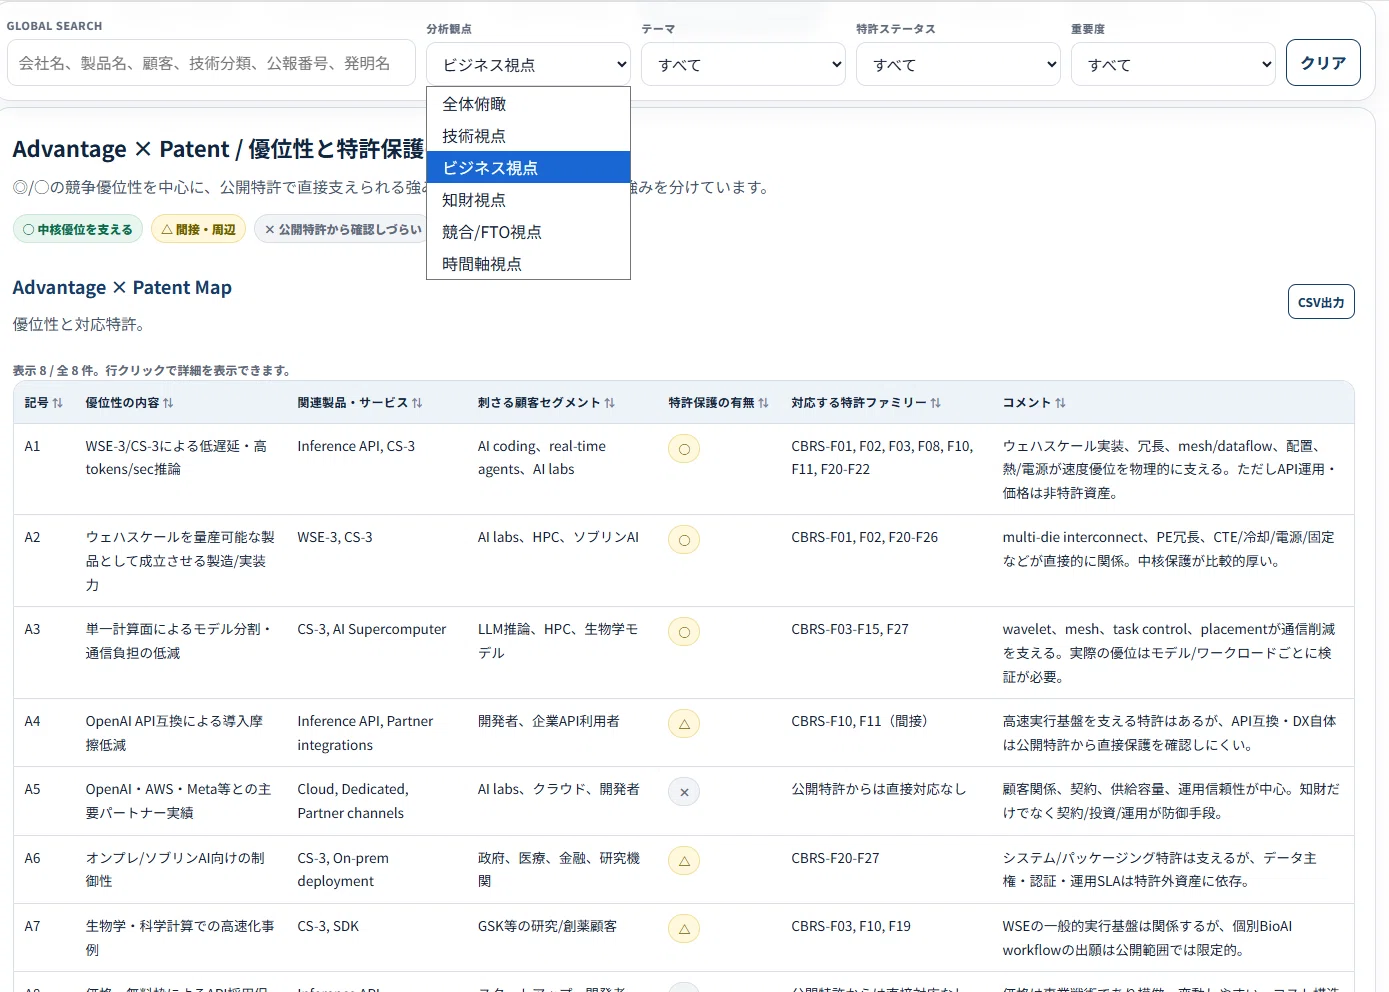This screenshot has width=1389, height=992.
Task: Click patent family CBRS-F20-F27
Action: (x=835, y=859)
